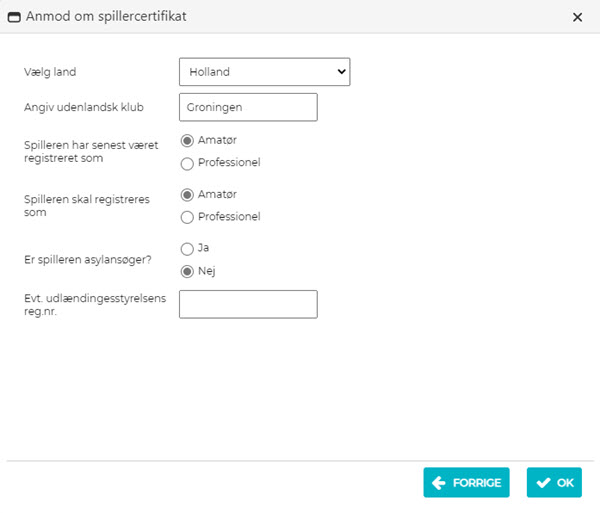The height and width of the screenshot is (513, 600).
Task: Confirm the form with OK button
Action: 554,482
